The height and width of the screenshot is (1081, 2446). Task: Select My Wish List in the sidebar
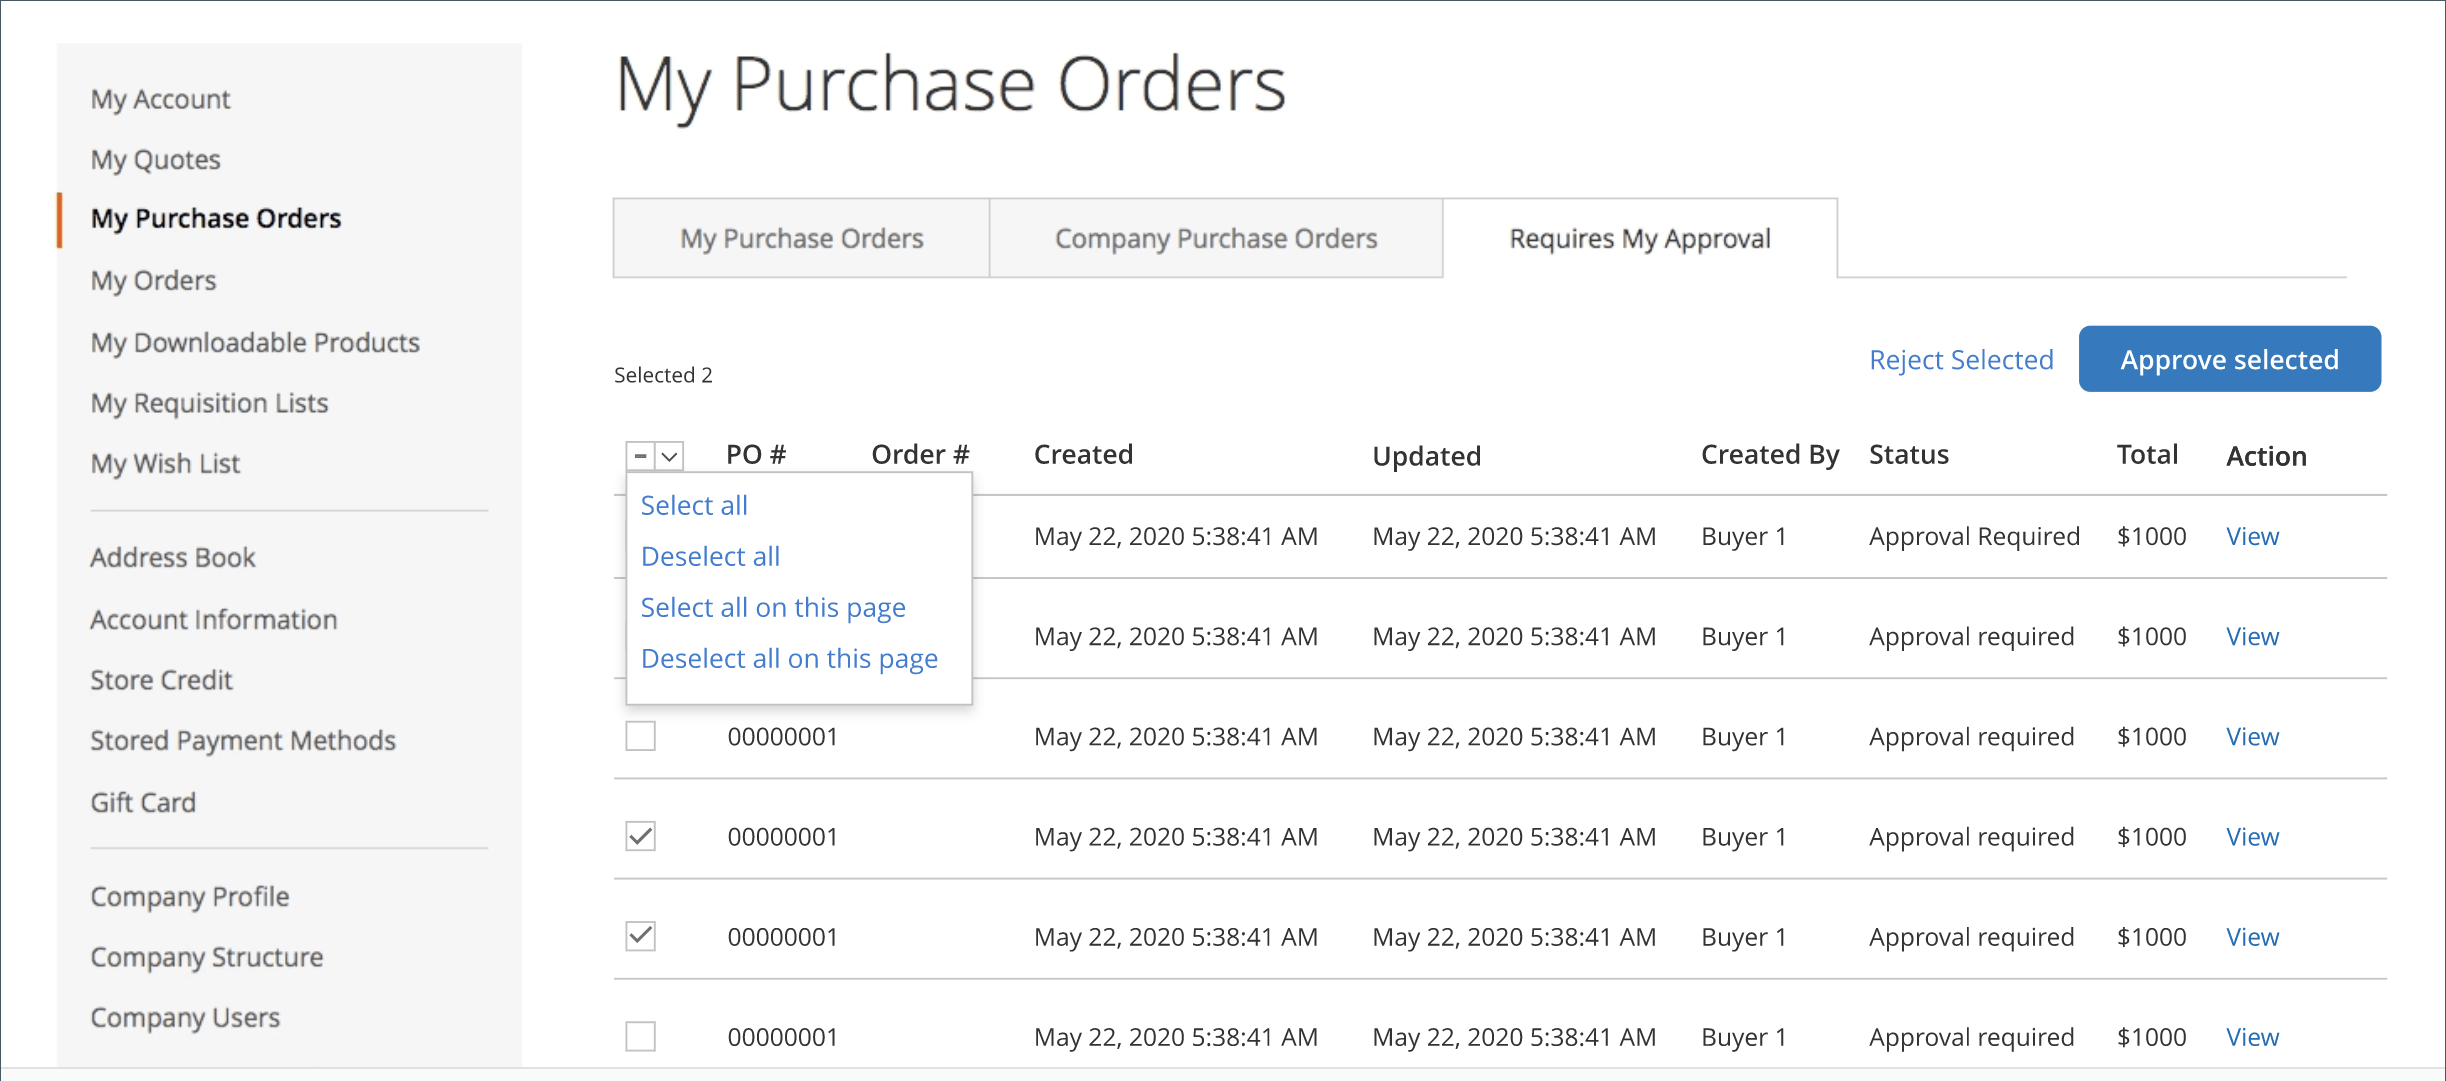click(165, 463)
